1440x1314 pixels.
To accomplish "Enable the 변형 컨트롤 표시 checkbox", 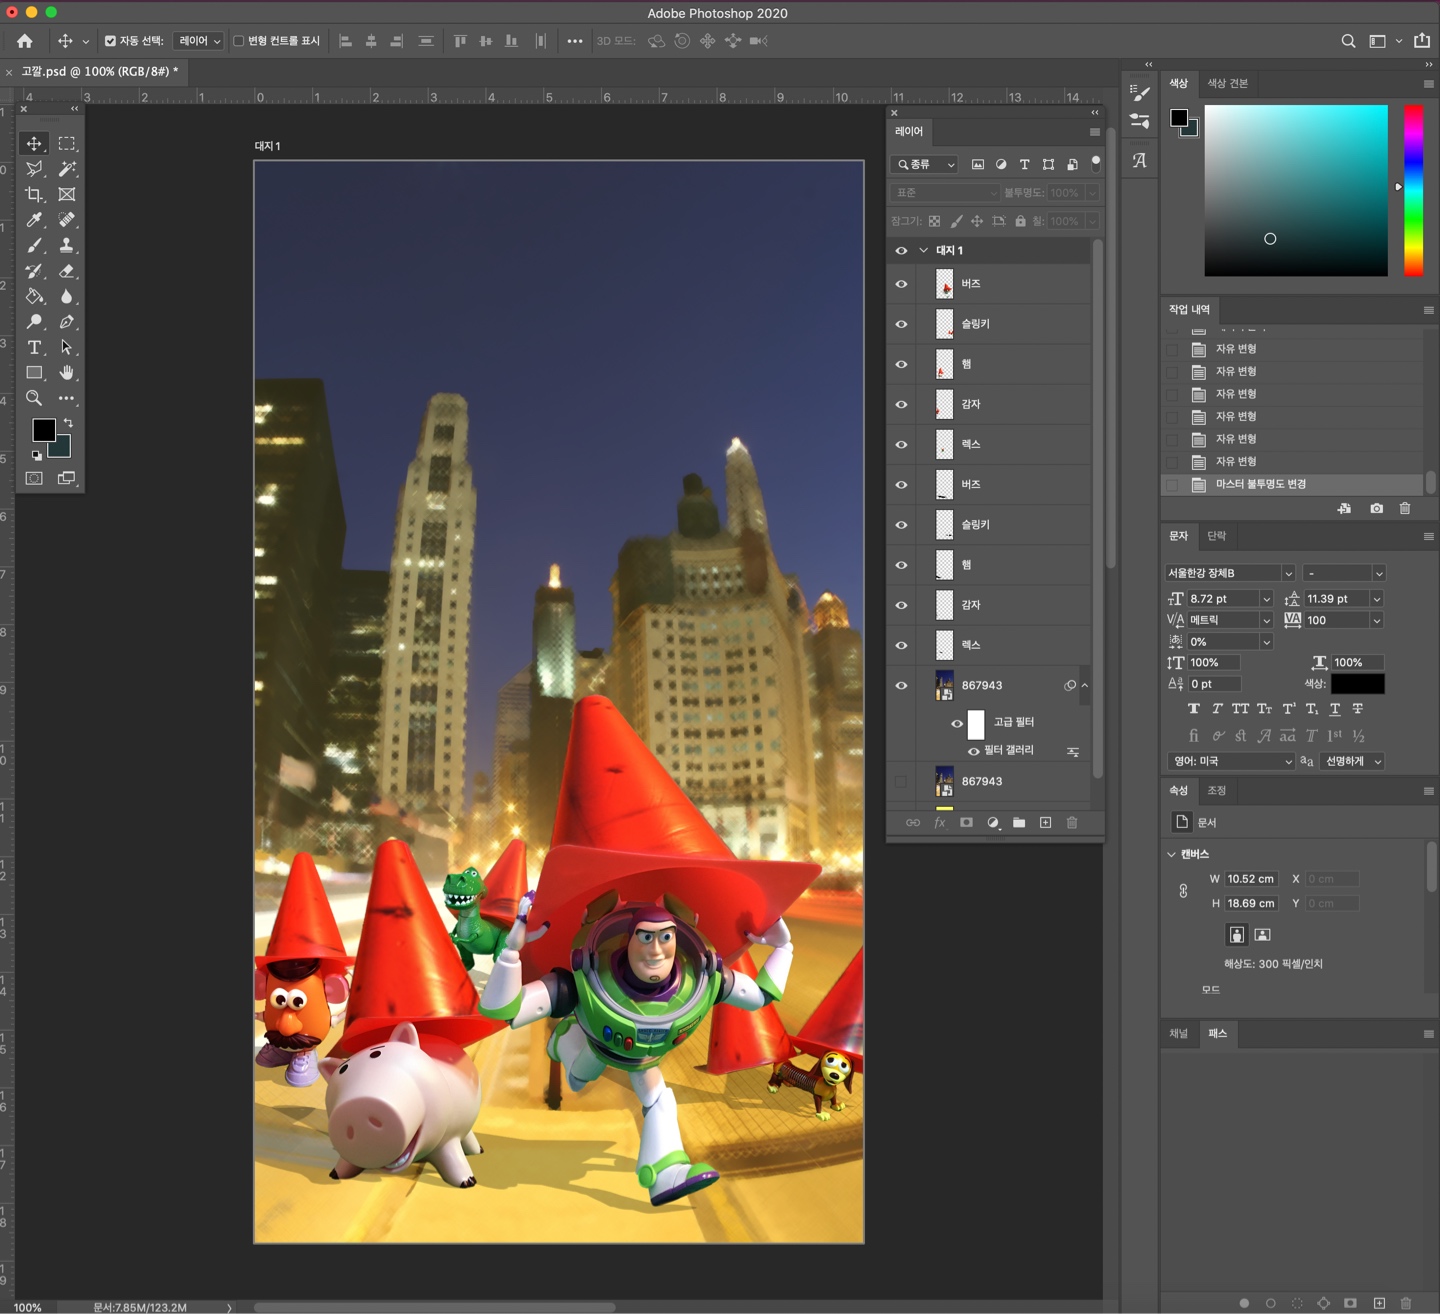I will click(x=238, y=41).
